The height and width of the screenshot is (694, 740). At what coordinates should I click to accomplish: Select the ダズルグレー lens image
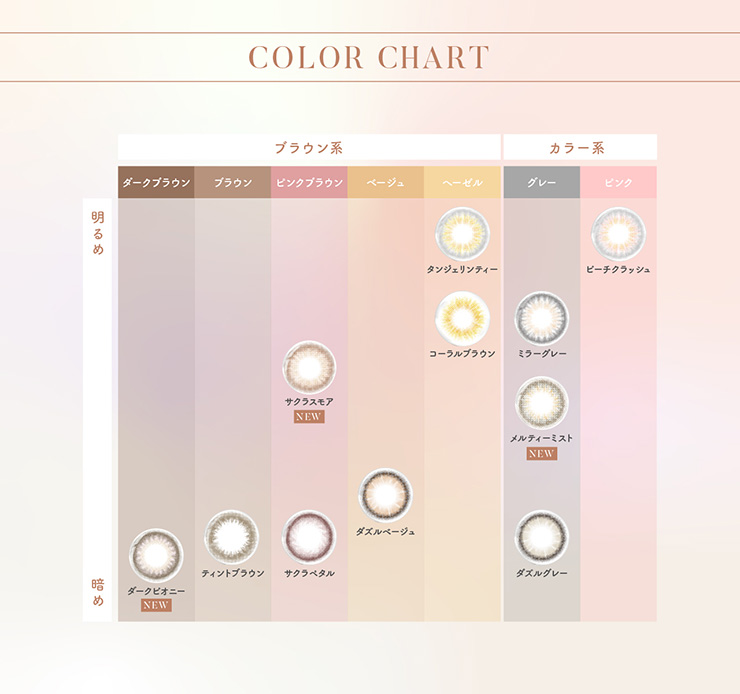coord(541,537)
